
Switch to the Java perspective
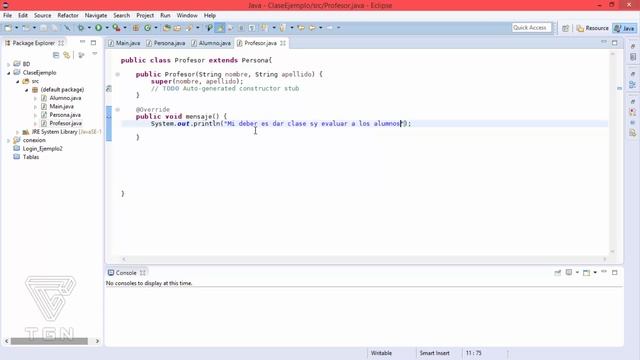point(624,28)
